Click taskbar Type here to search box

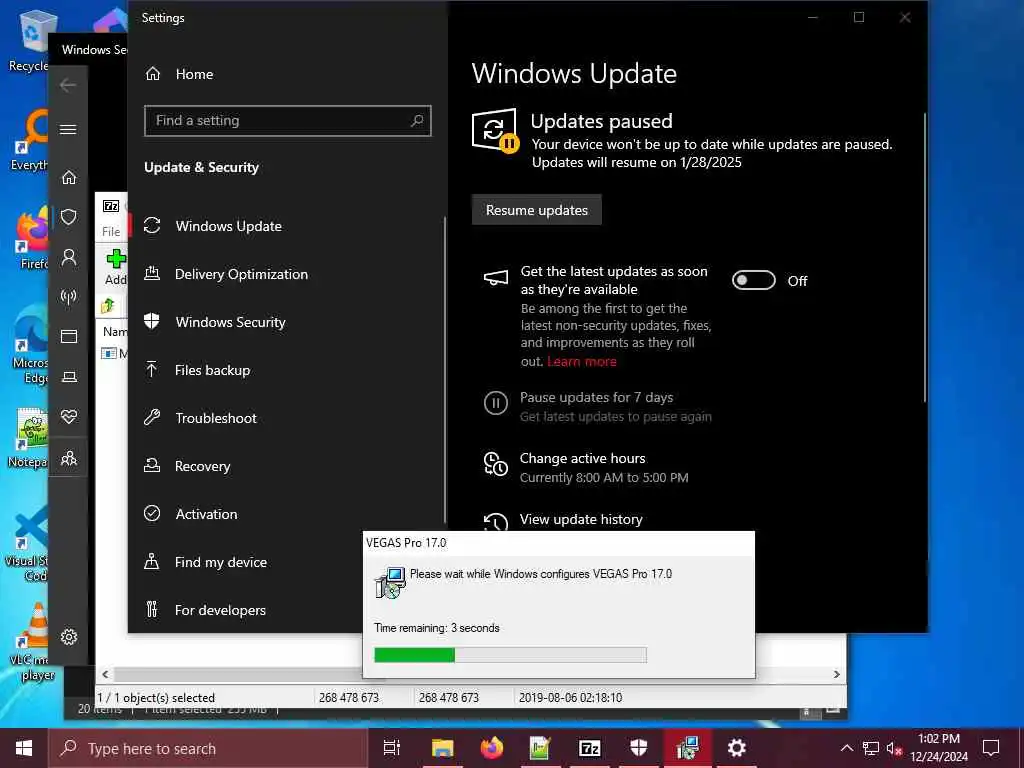(x=208, y=748)
